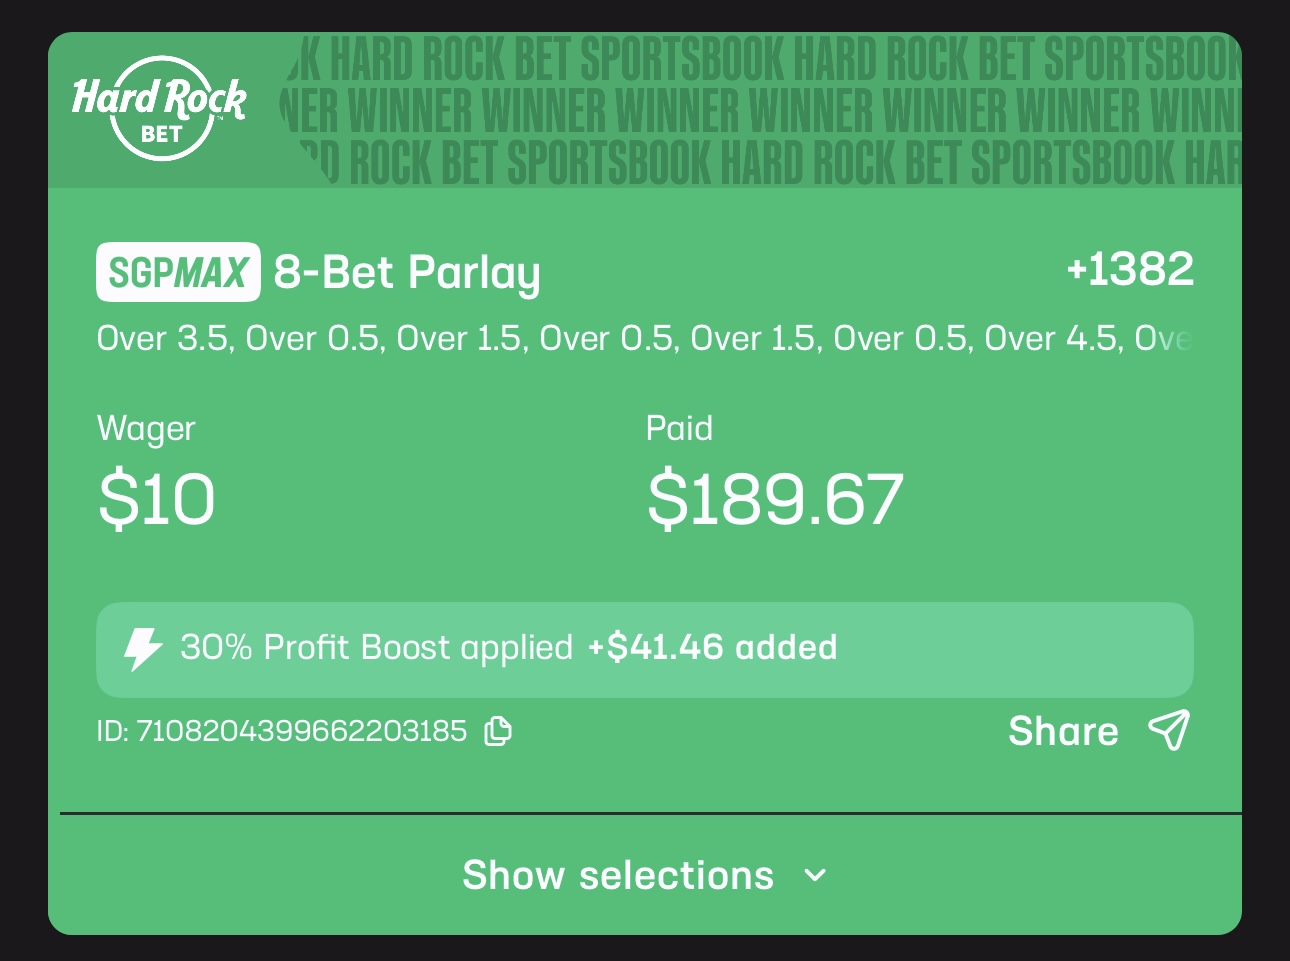Select the bet ID number text
The image size is (1290, 961).
click(x=282, y=731)
